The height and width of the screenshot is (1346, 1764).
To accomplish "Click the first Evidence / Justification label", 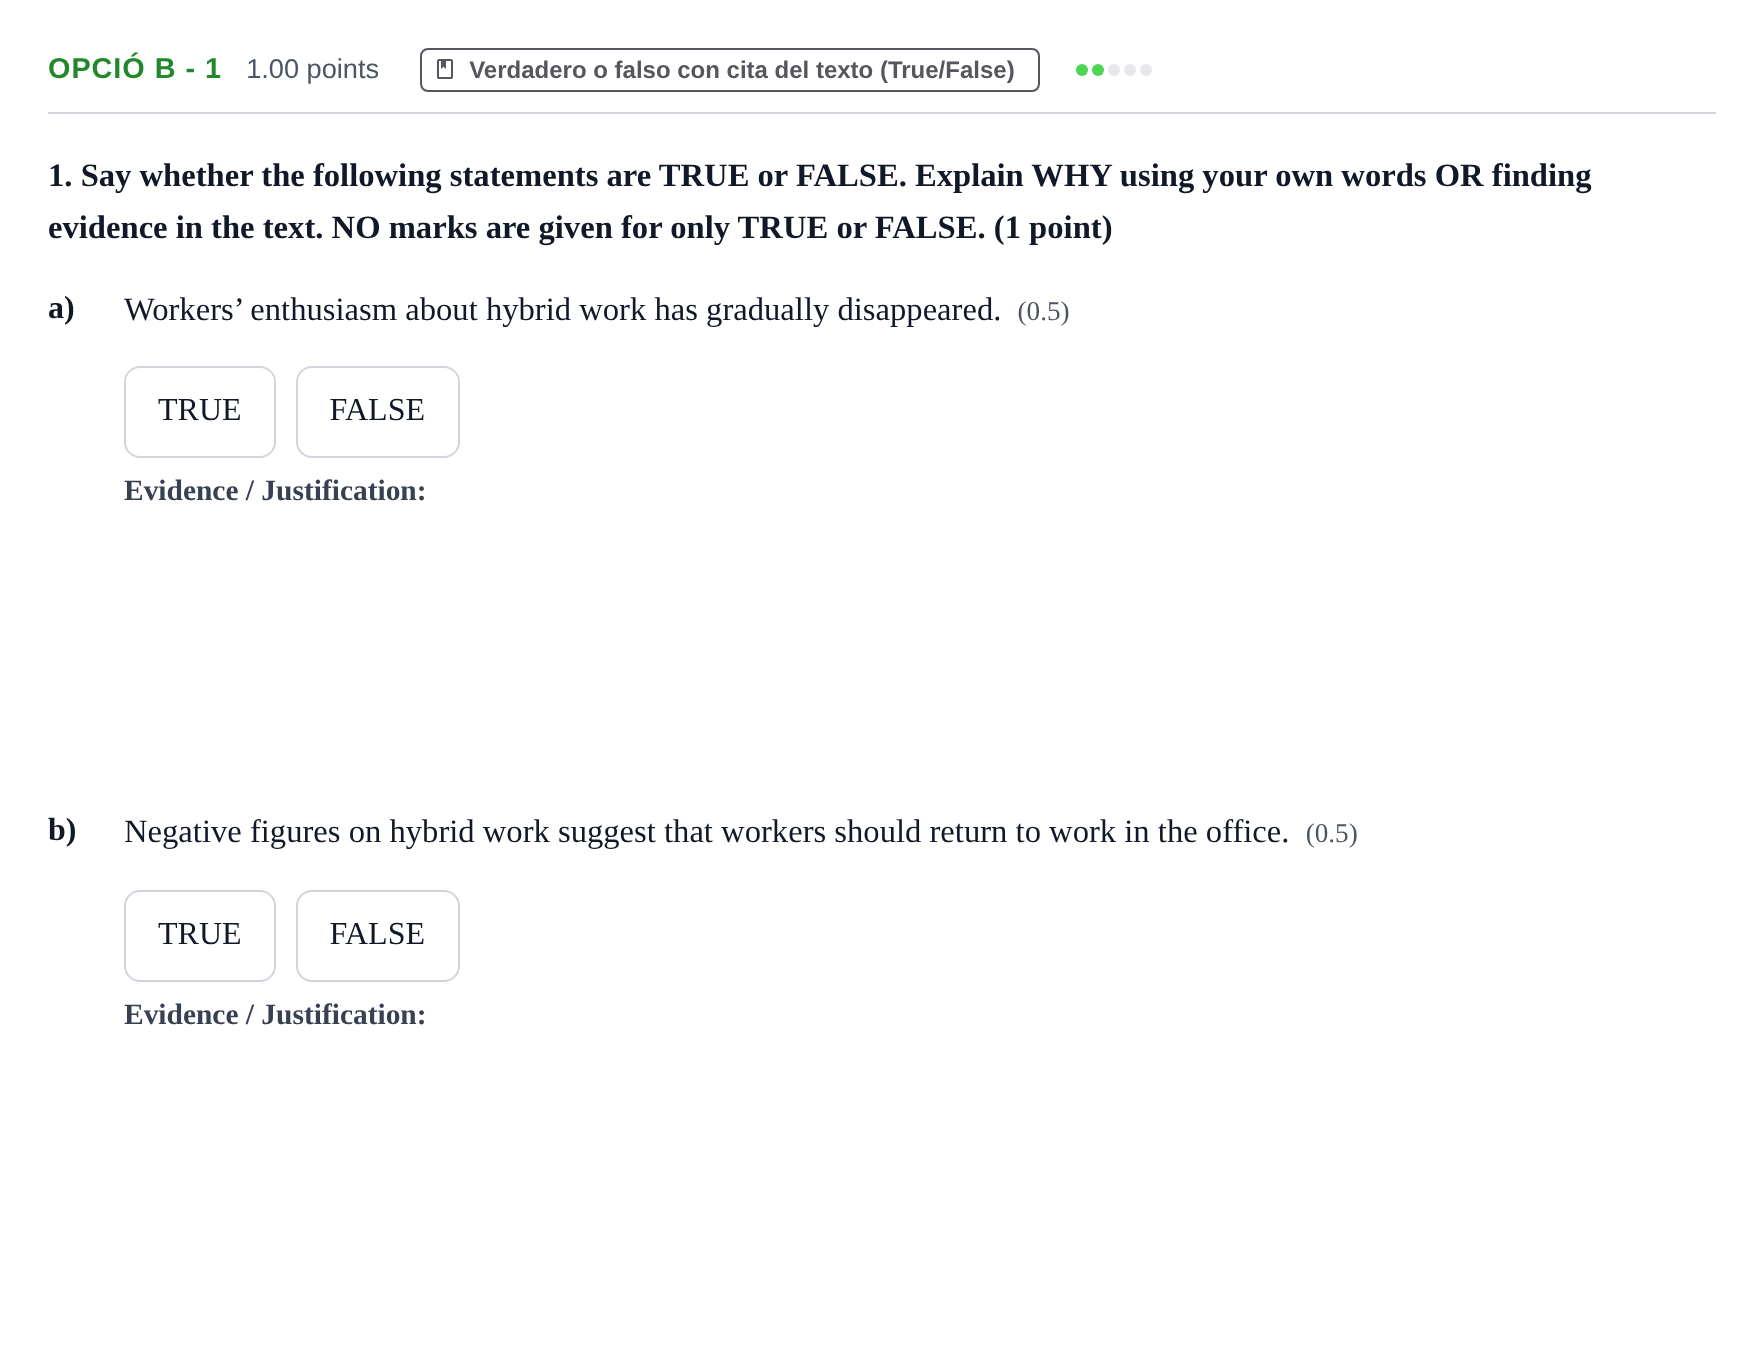I will 275,491.
